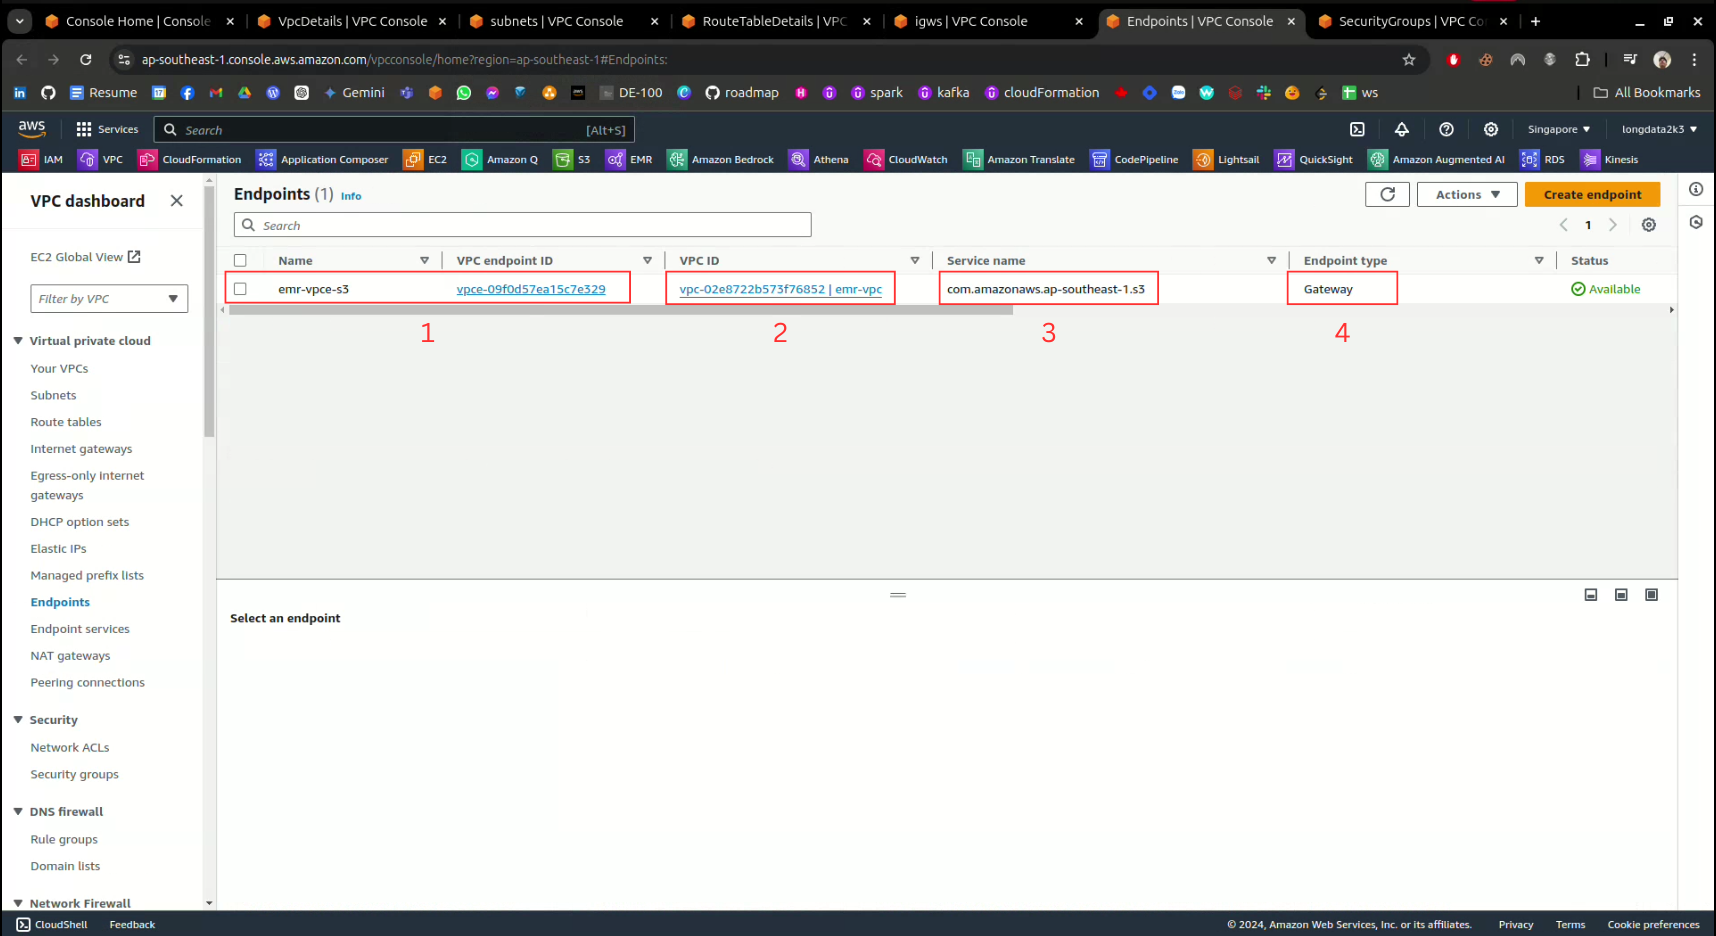
Task: Open Security groups in the sidebar
Action: pos(74,774)
